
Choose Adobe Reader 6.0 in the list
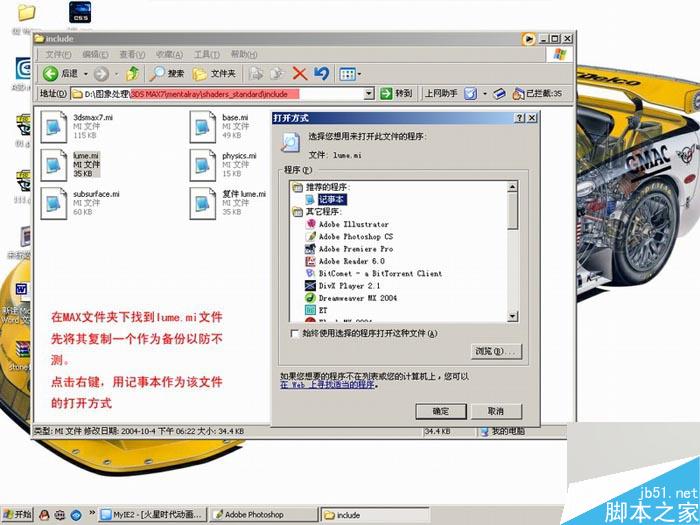click(351, 261)
